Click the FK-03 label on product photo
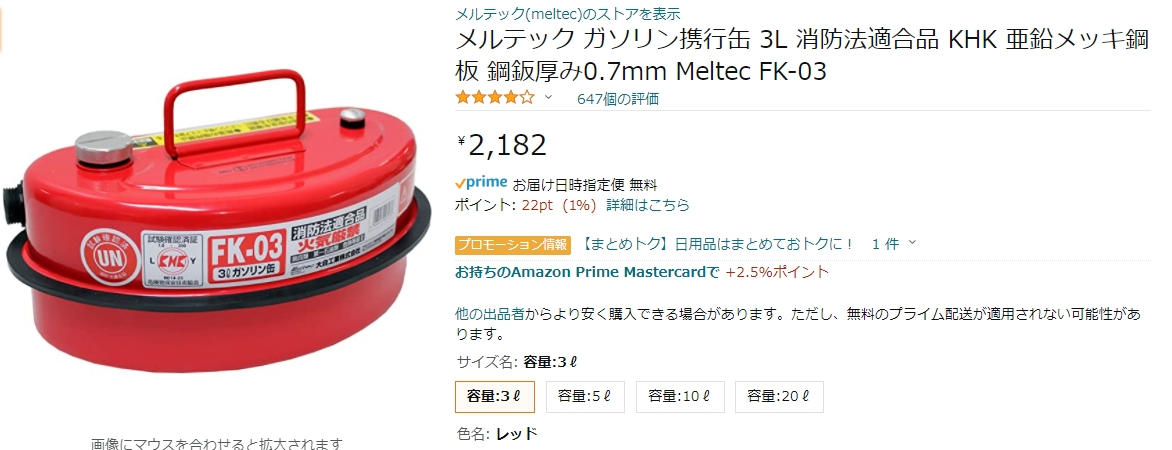Viewport: 1172px width, 450px height. [245, 247]
